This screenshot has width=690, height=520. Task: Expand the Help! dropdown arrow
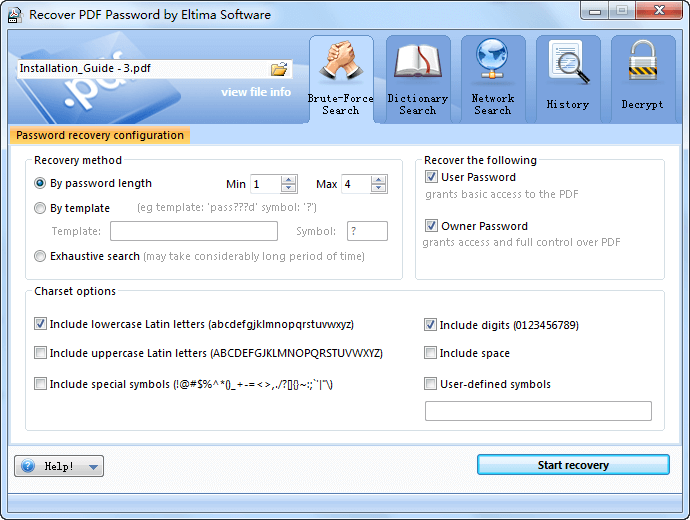pos(93,467)
